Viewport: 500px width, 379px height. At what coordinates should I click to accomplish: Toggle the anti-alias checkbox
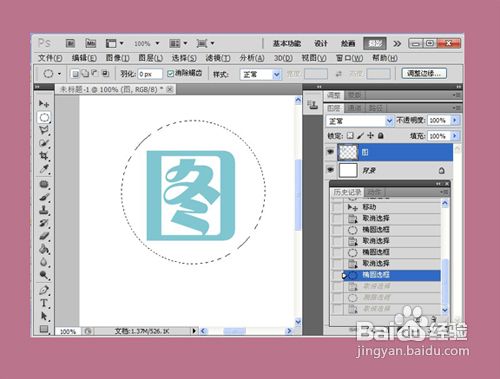click(171, 73)
